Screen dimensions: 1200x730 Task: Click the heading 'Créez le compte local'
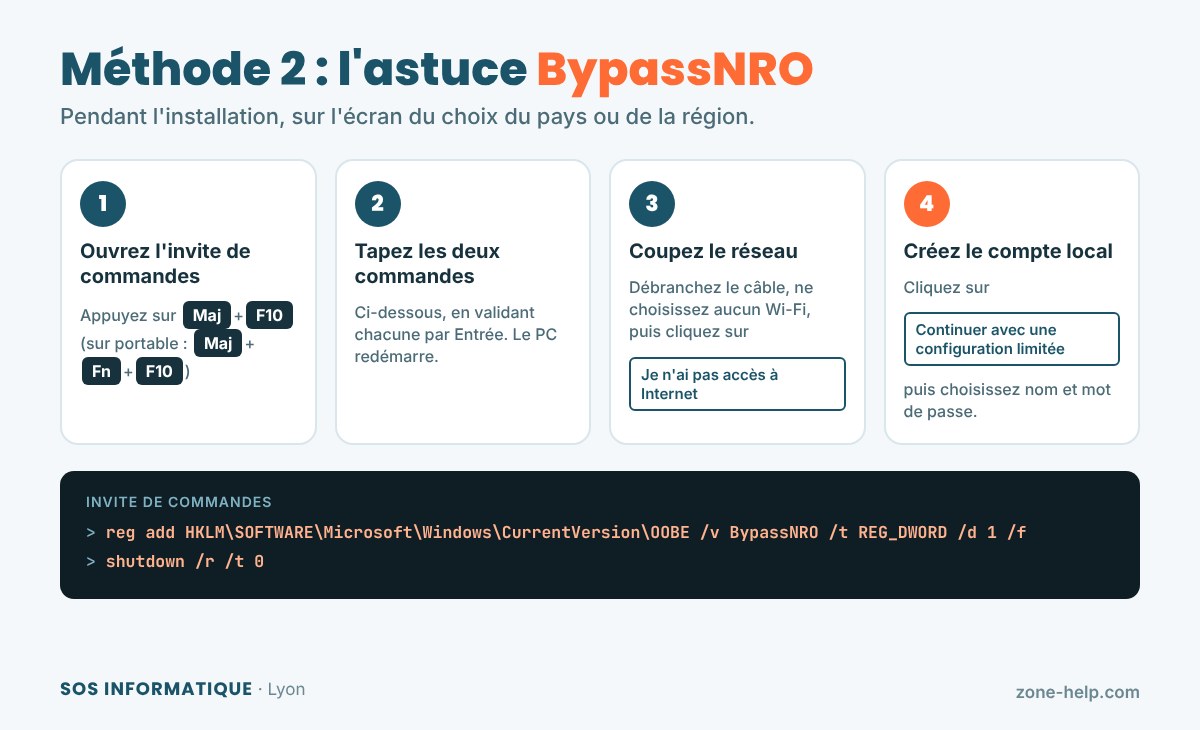[1008, 251]
